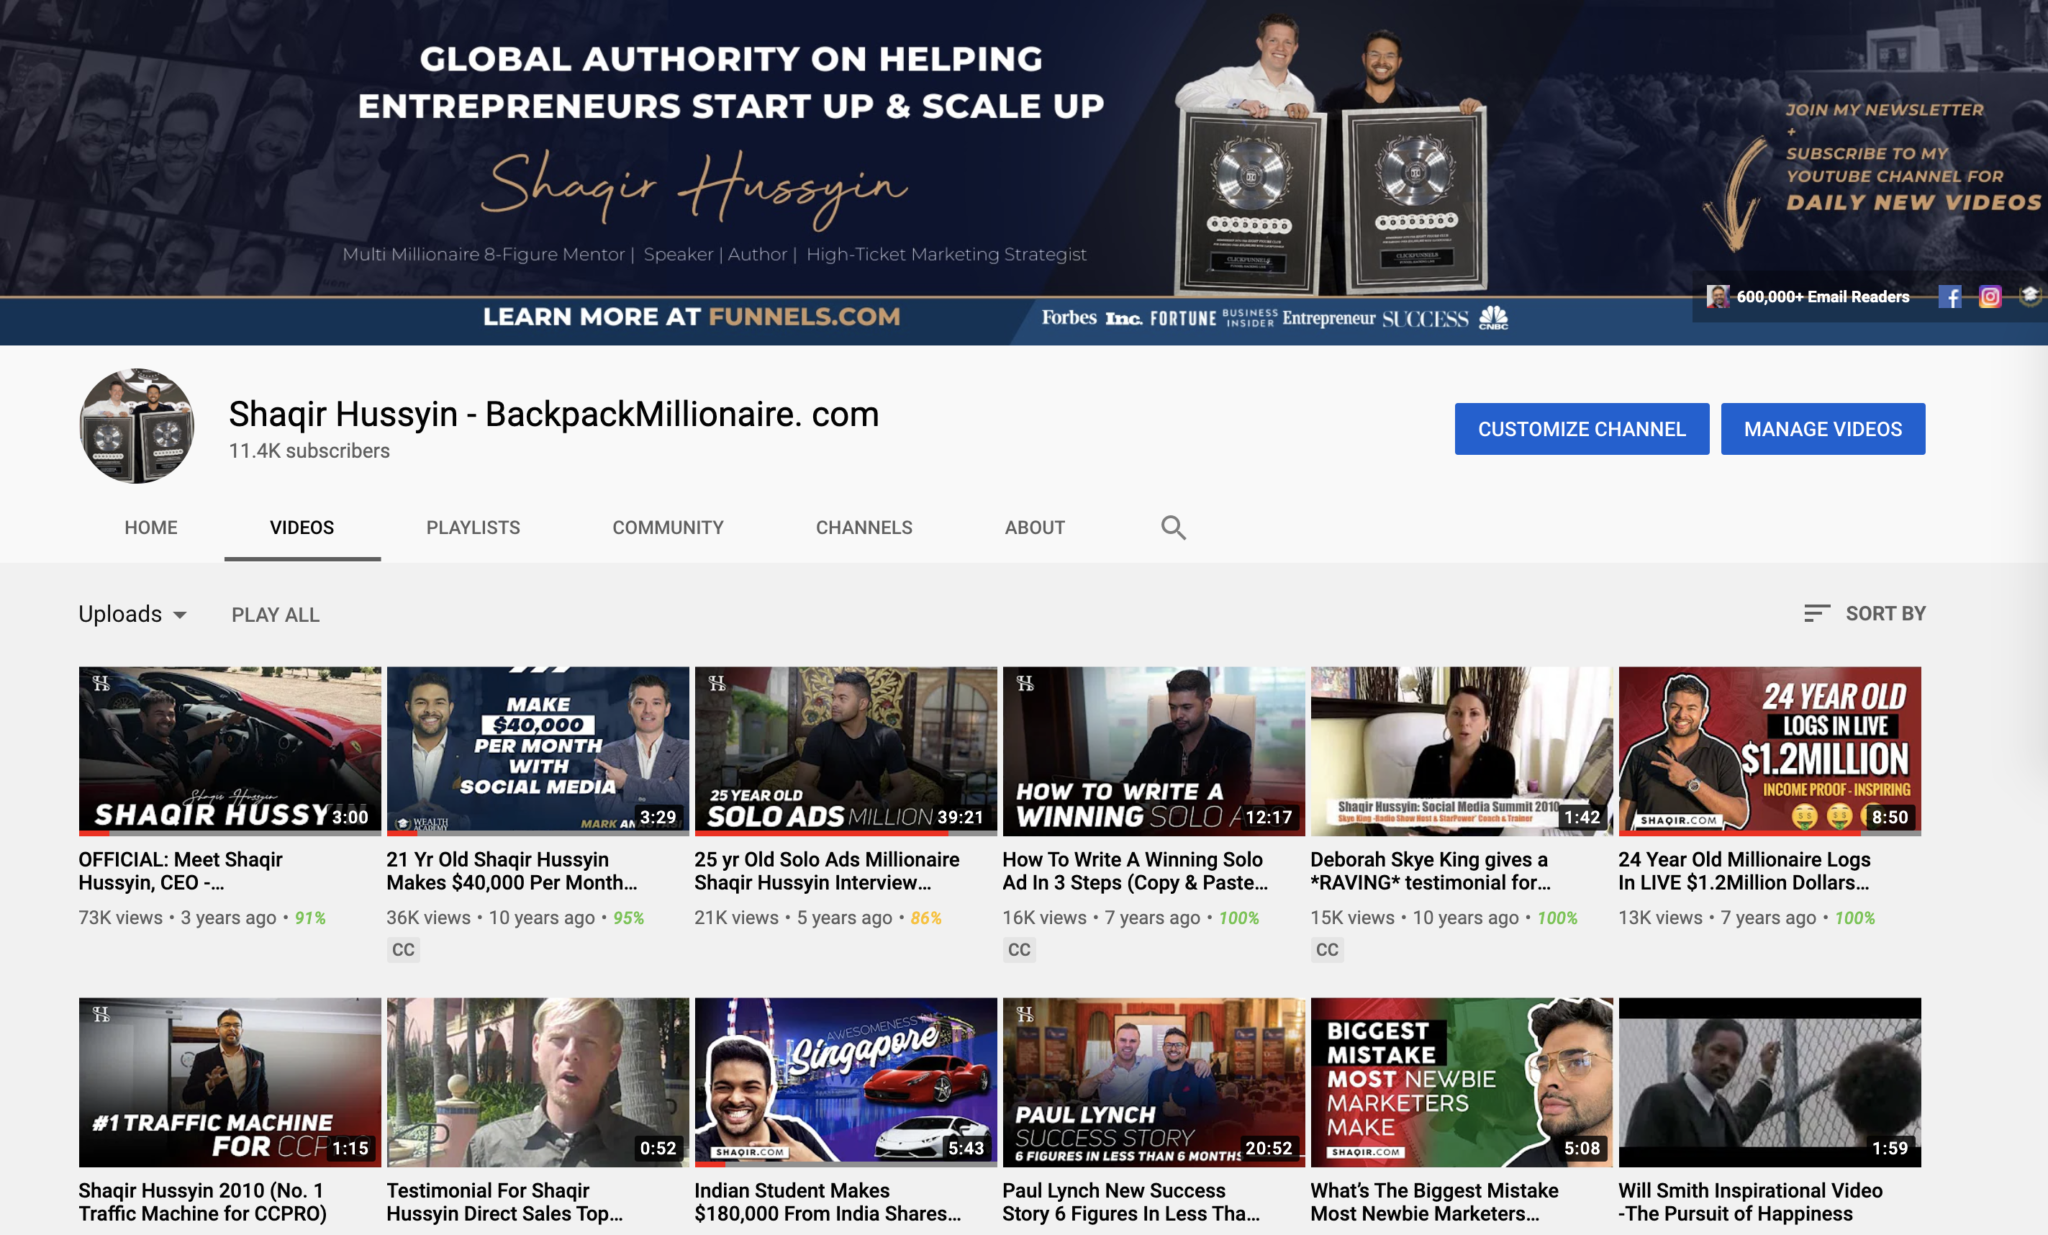Click the title 'OFFICIAL: Meet Shaqir Hussyin, CEO'
Image resolution: width=2048 pixels, height=1235 pixels.
(181, 871)
